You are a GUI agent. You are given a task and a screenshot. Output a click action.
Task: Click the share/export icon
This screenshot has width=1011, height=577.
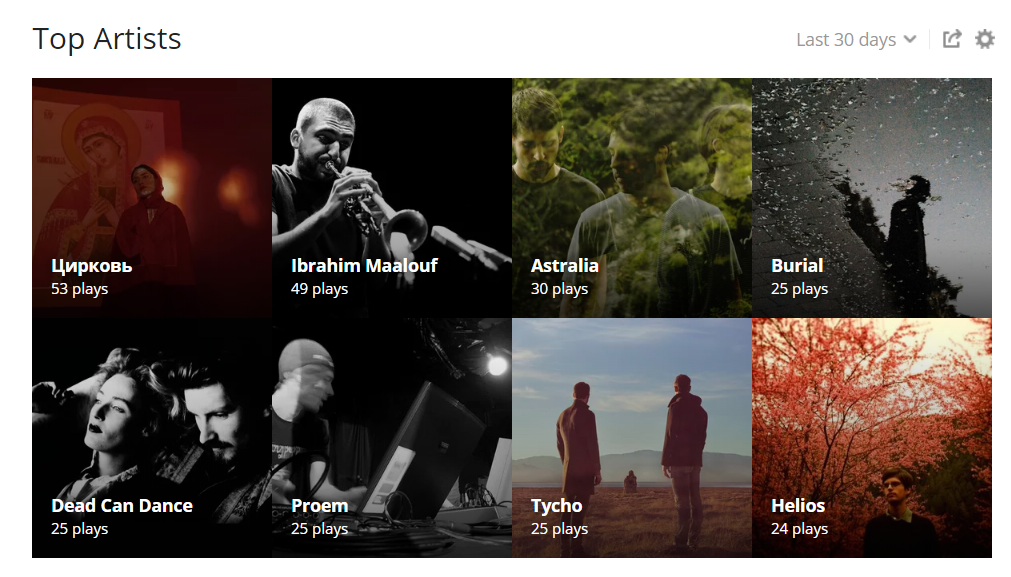point(952,39)
